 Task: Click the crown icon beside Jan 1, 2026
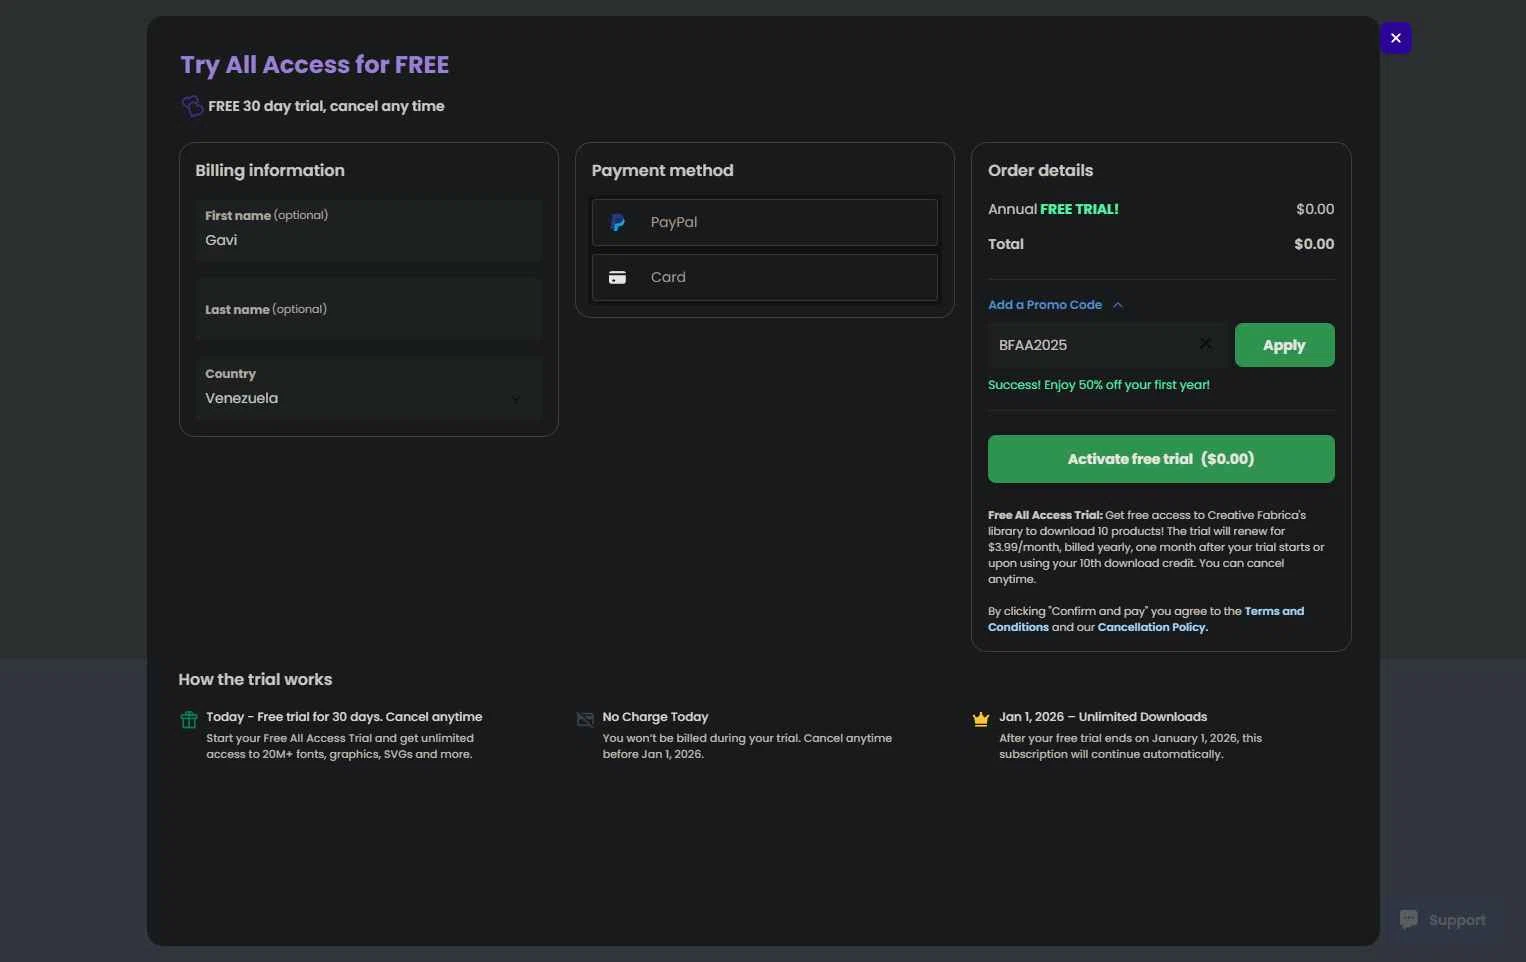coord(981,718)
